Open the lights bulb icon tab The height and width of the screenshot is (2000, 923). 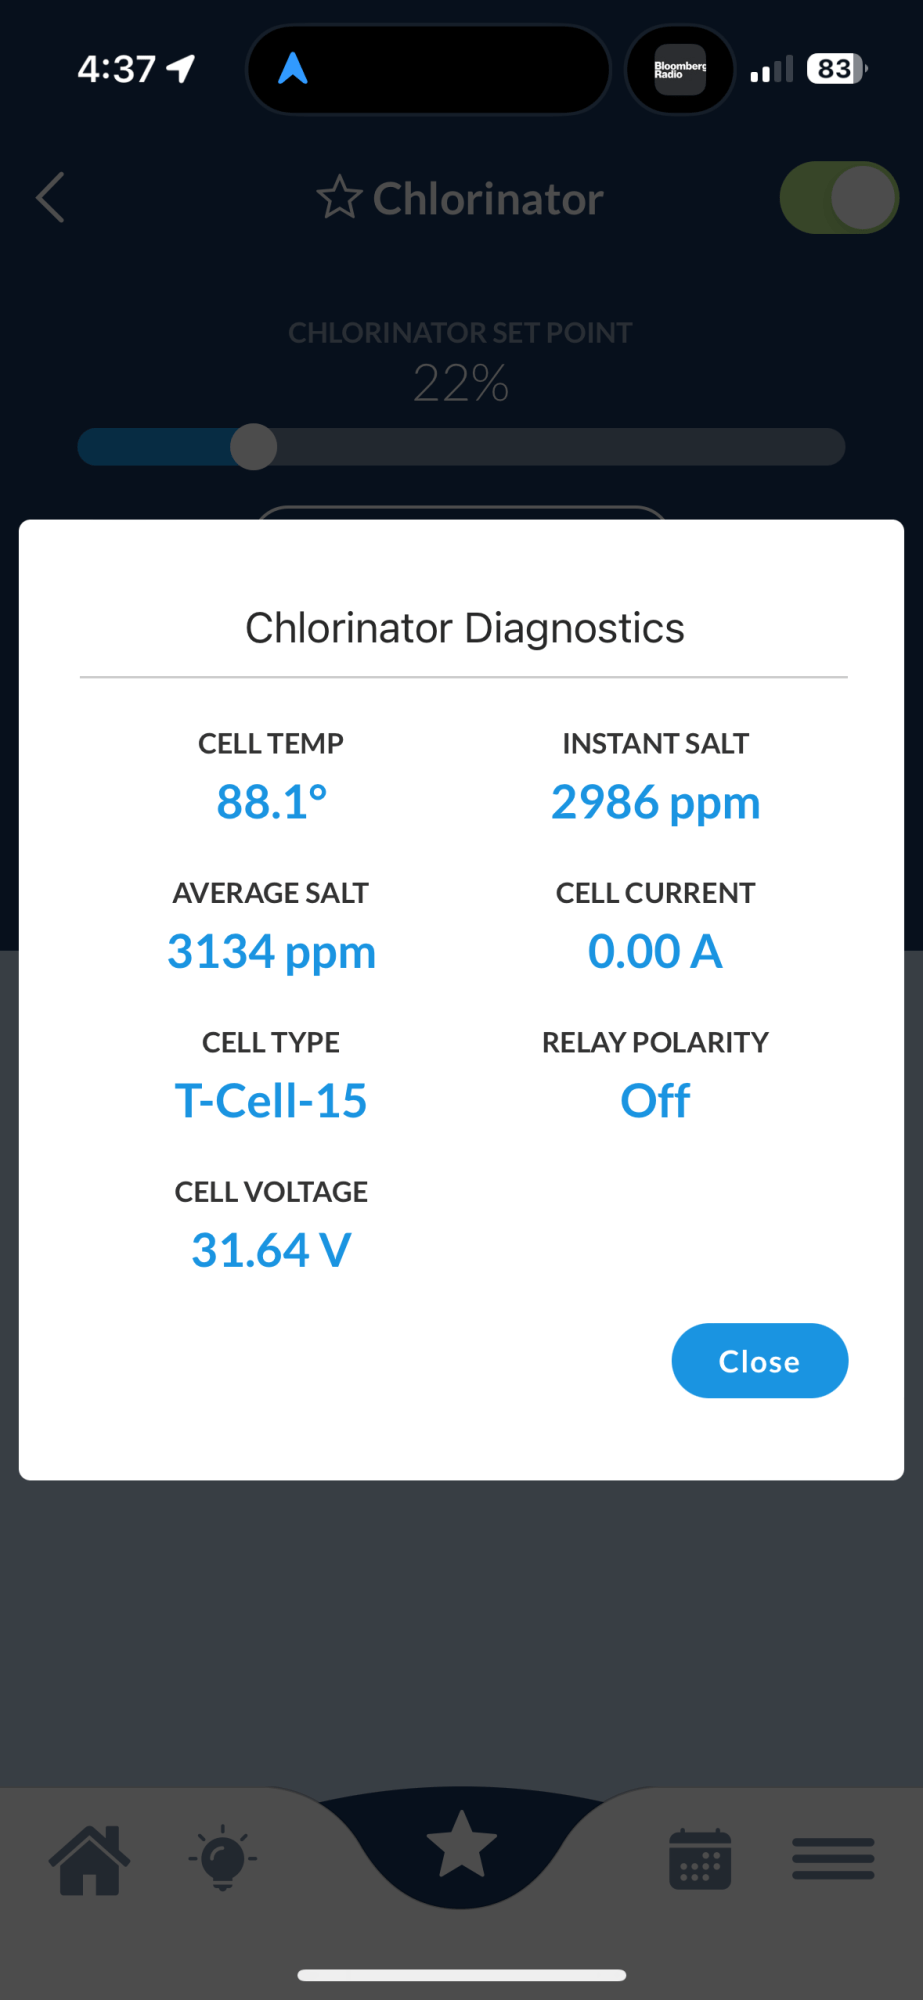[223, 1858]
